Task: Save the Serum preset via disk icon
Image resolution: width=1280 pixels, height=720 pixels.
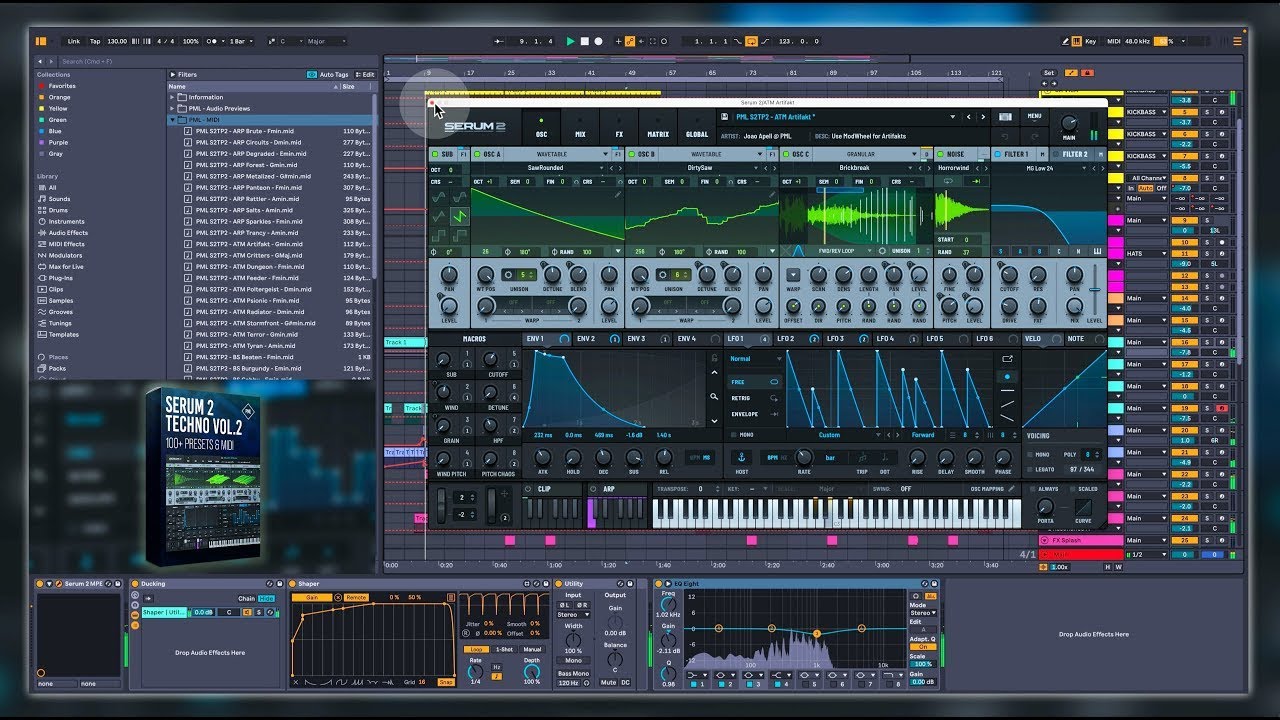Action: point(725,116)
